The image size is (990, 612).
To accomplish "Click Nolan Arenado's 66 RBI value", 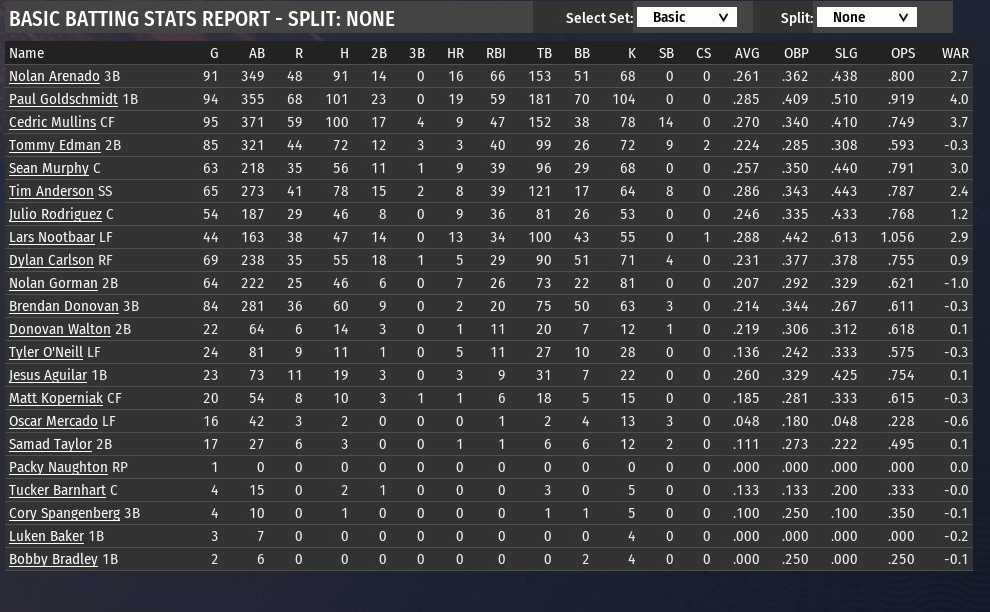I will (498, 76).
